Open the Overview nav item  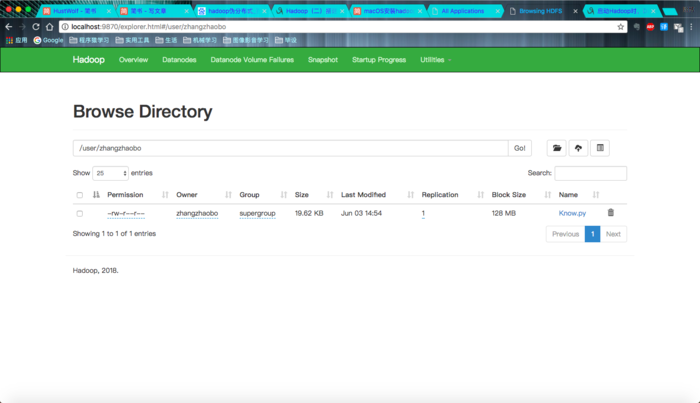tap(133, 60)
